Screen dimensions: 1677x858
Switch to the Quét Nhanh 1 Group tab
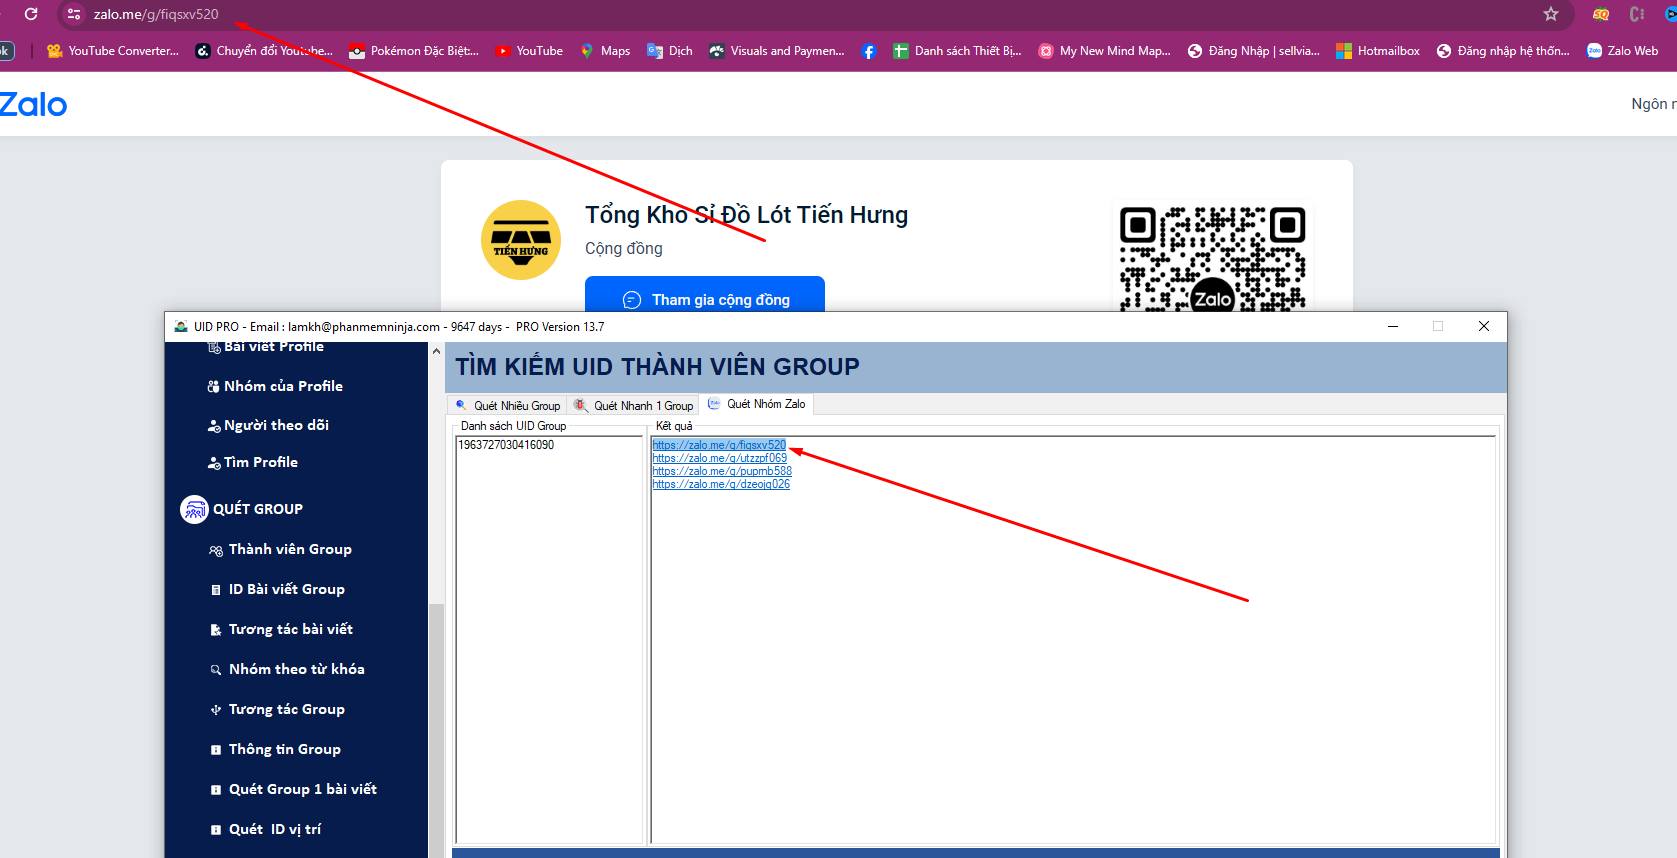coord(634,405)
